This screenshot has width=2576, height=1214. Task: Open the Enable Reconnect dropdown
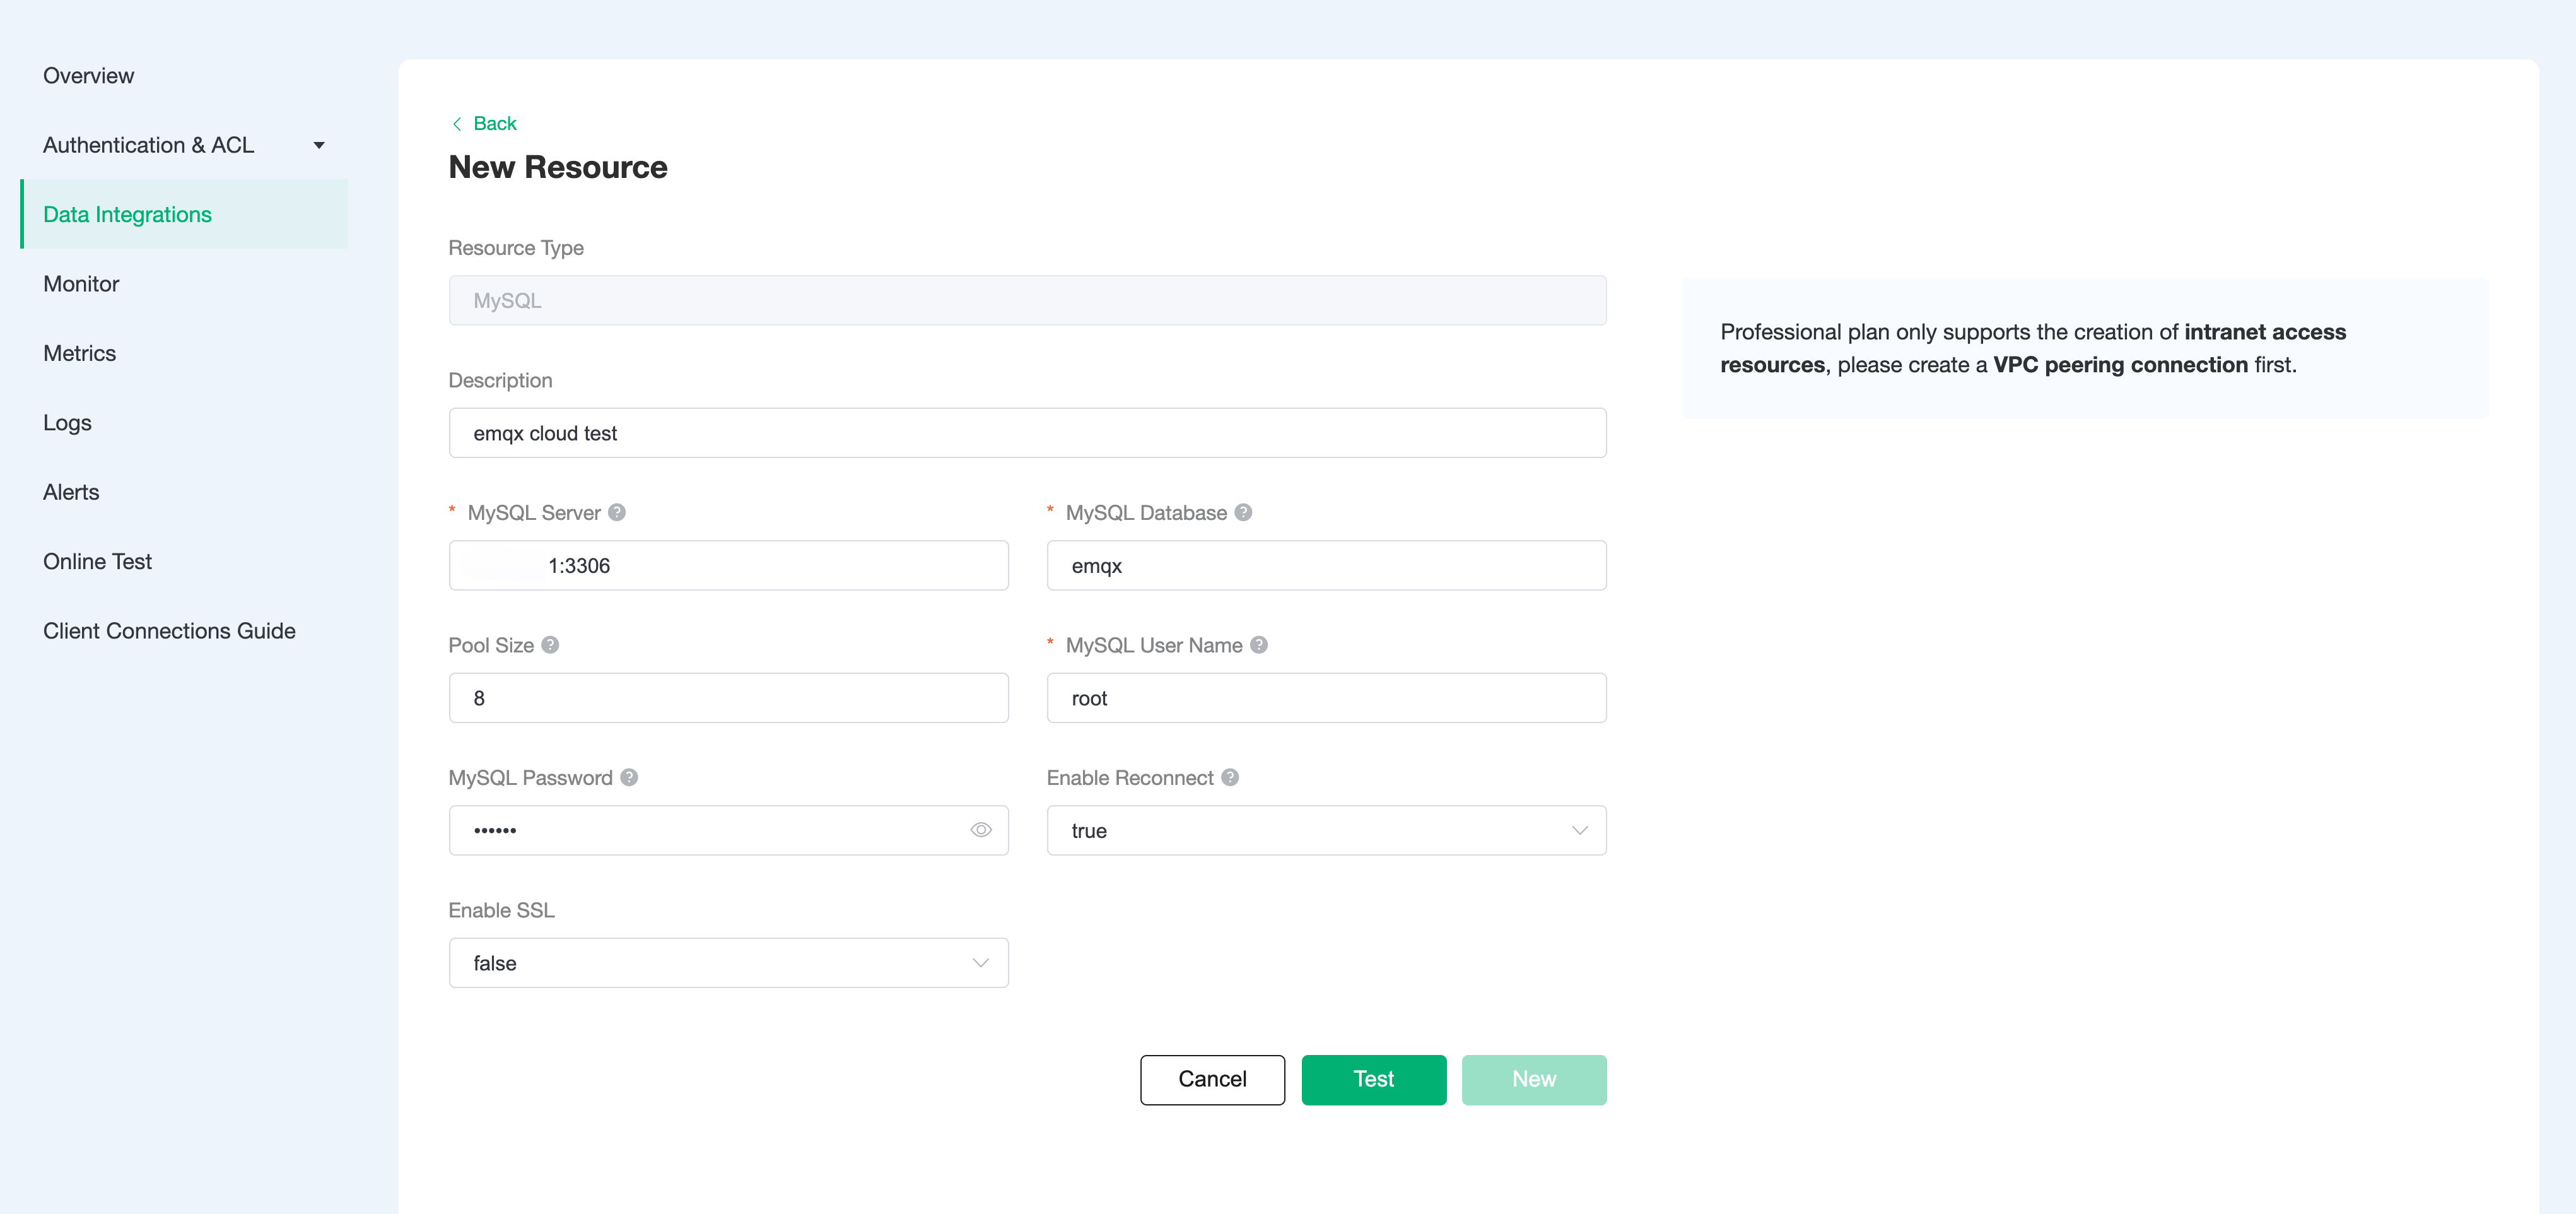pyautogui.click(x=1326, y=830)
